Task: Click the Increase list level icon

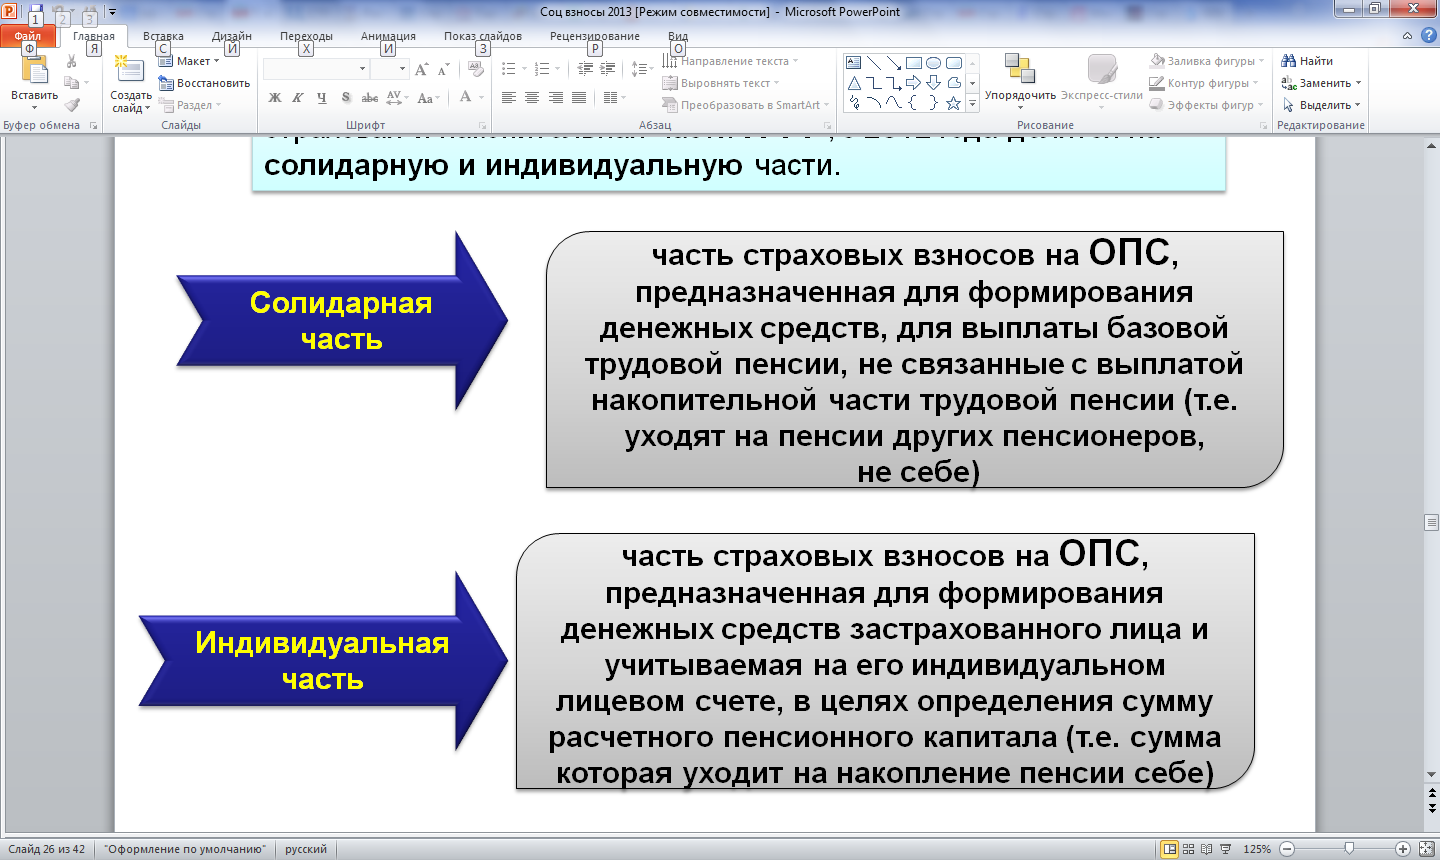Action: (607, 69)
